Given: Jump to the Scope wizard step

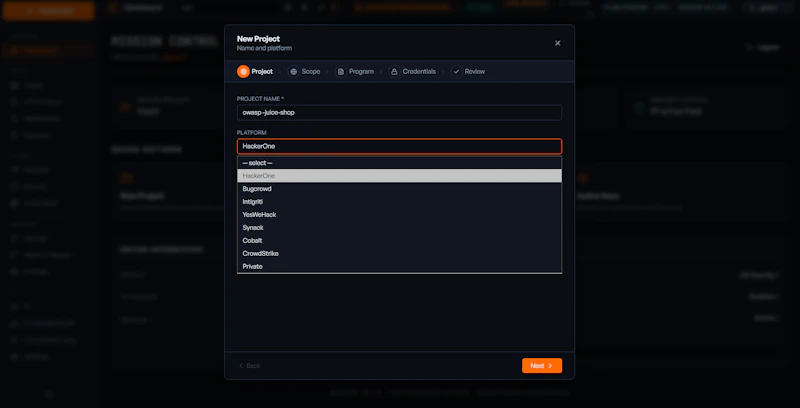Looking at the screenshot, I should tap(304, 71).
